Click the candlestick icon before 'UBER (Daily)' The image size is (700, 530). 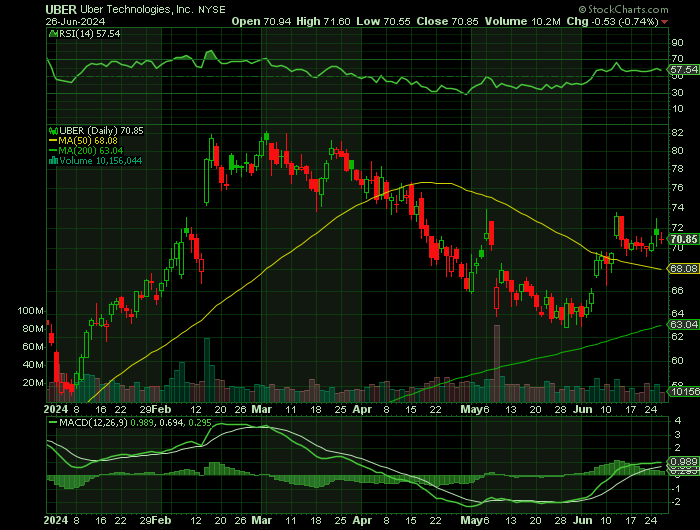click(x=53, y=131)
